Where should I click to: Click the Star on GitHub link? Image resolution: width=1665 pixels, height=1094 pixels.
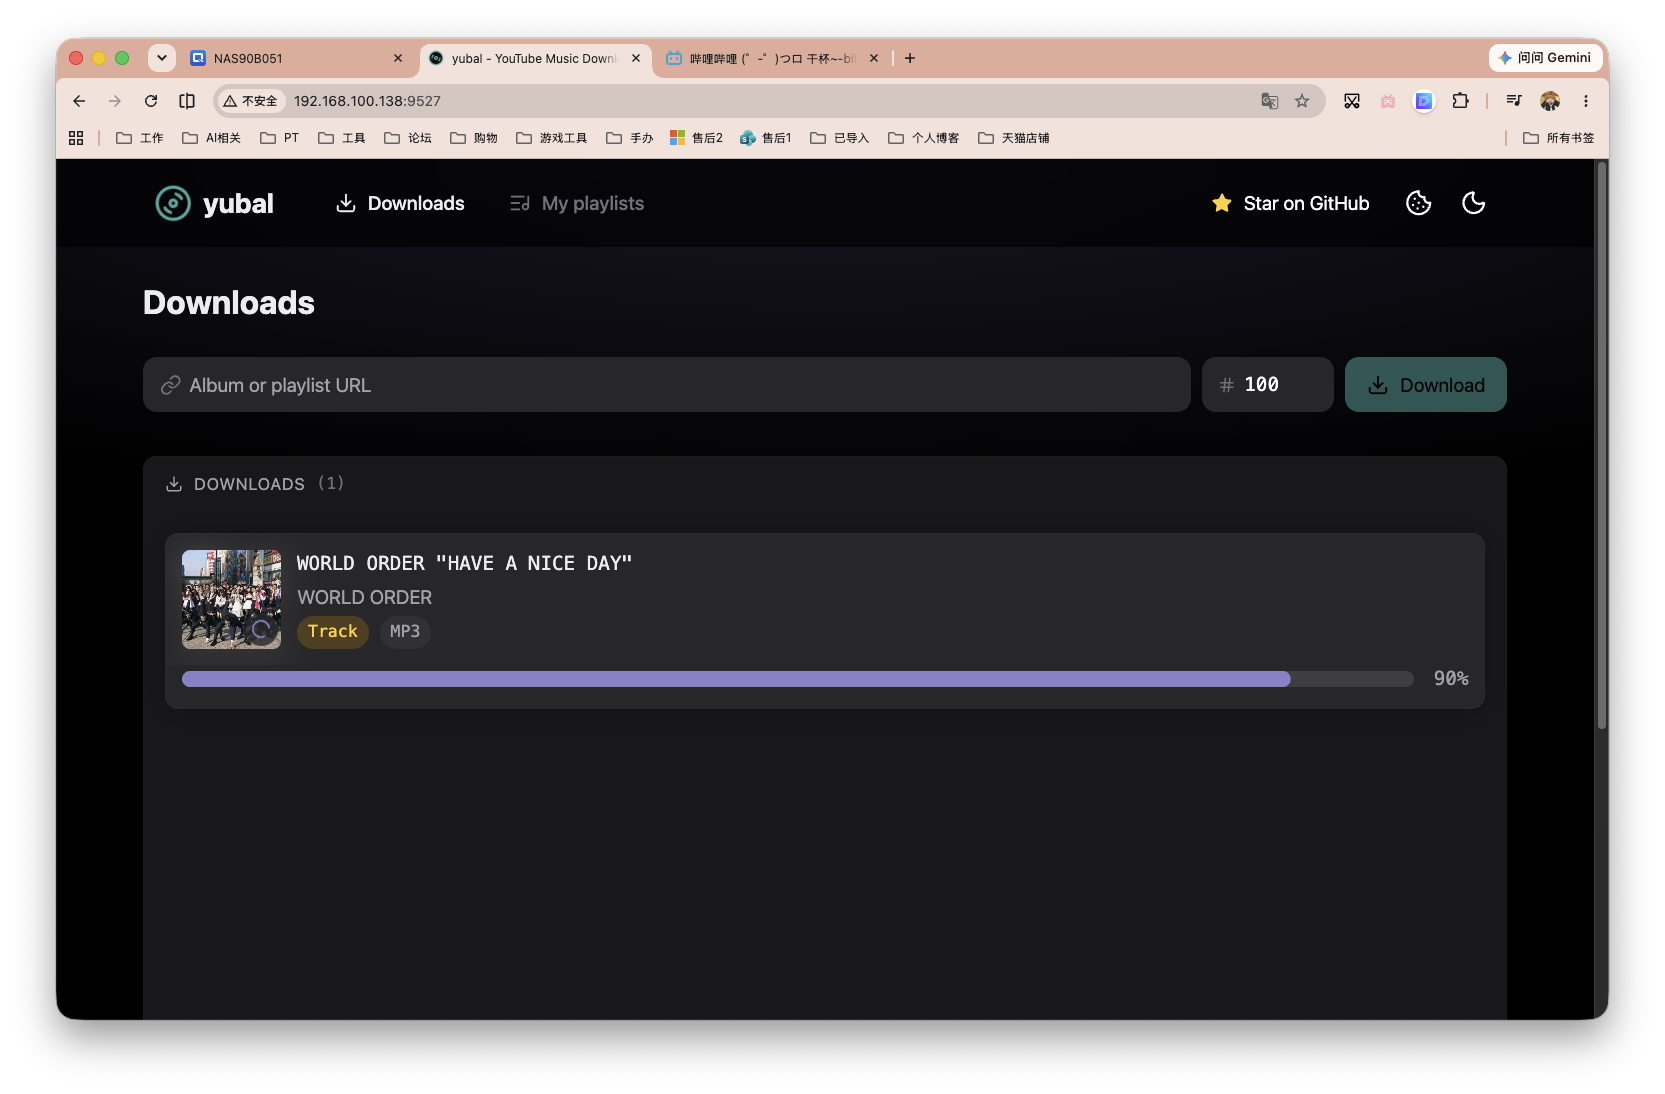click(1290, 203)
